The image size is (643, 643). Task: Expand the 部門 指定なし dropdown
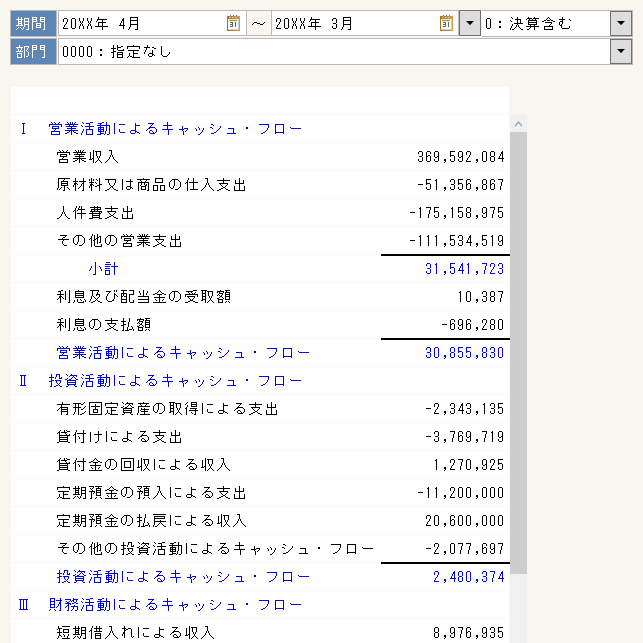tap(621, 52)
